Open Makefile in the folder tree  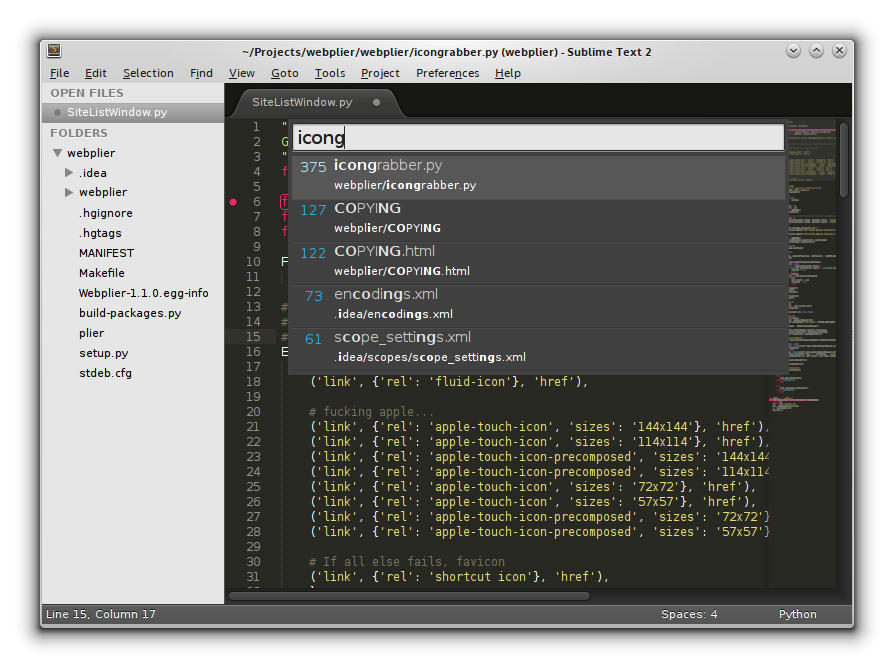[101, 273]
